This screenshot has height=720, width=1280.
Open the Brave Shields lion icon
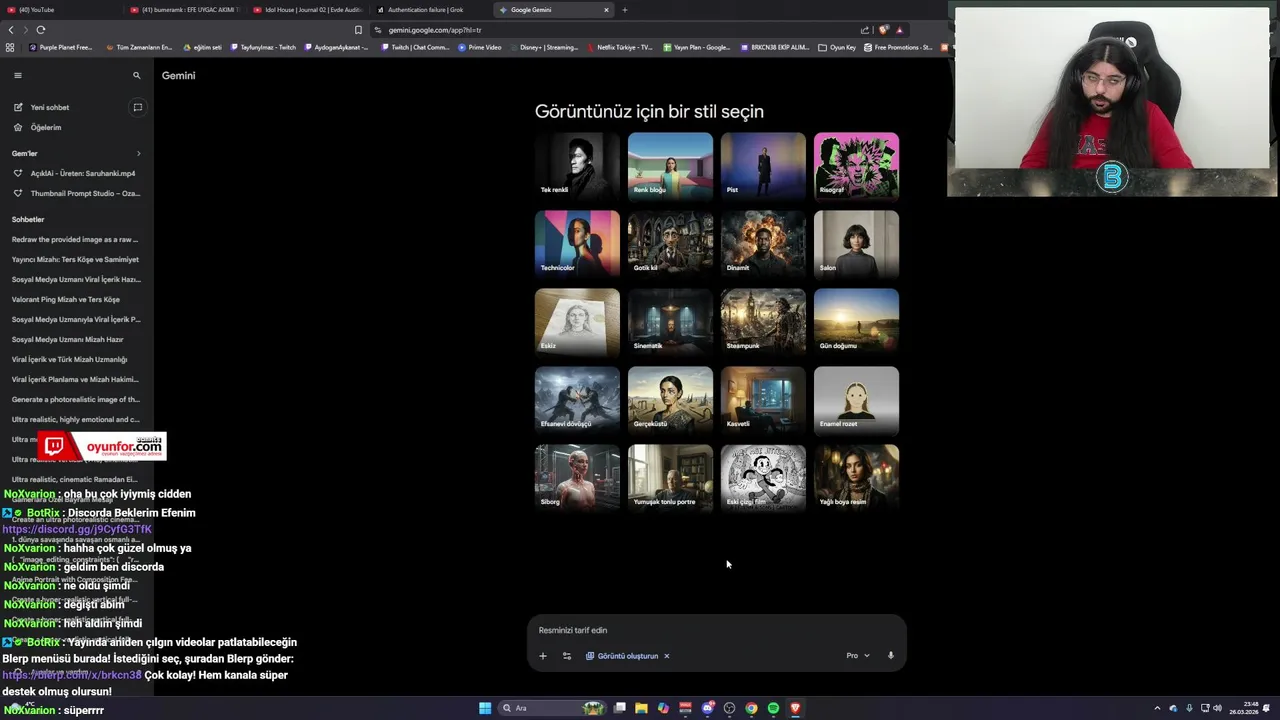tap(883, 30)
